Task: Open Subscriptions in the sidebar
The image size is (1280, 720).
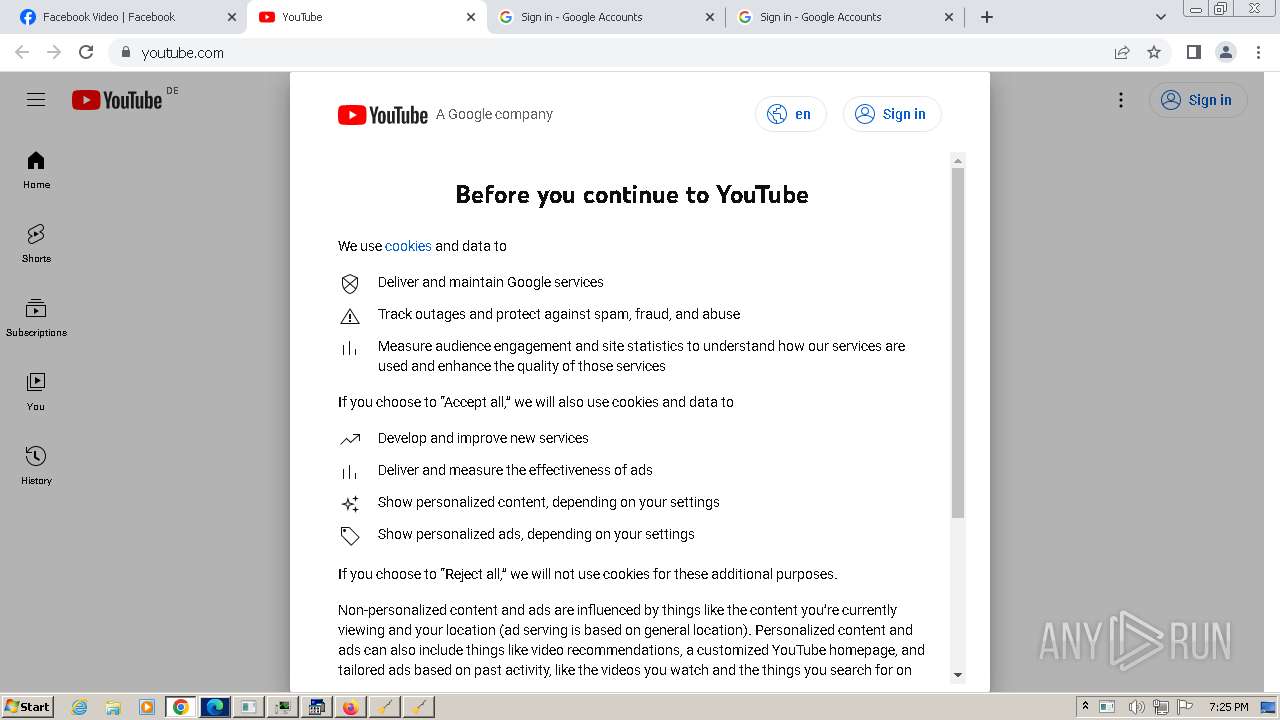Action: (x=36, y=318)
